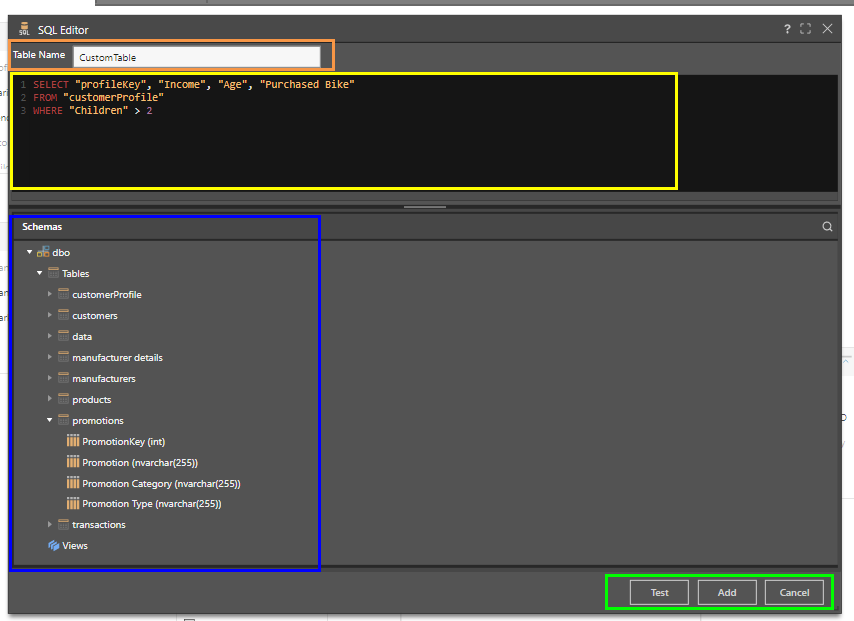This screenshot has width=854, height=621.
Task: Toggle fullscreen for the SQL Editor dialog
Action: [x=806, y=30]
